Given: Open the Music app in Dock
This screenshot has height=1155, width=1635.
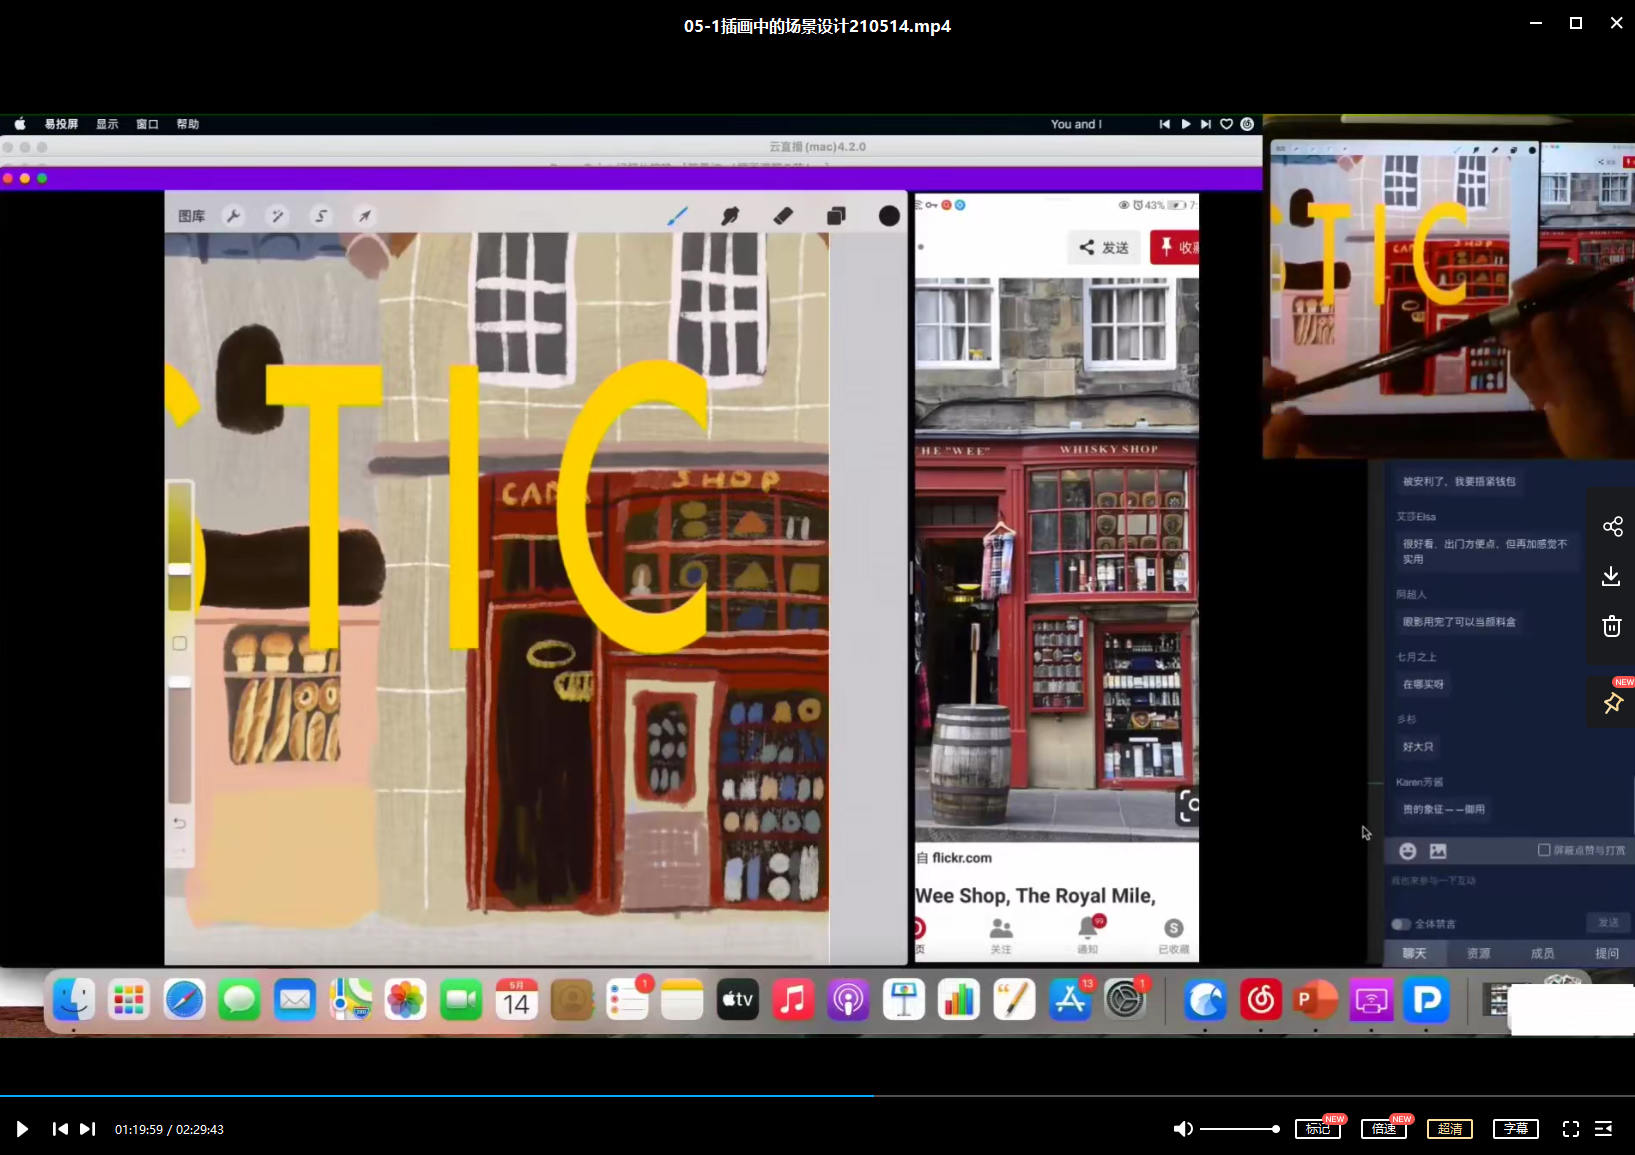Looking at the screenshot, I should tap(793, 999).
